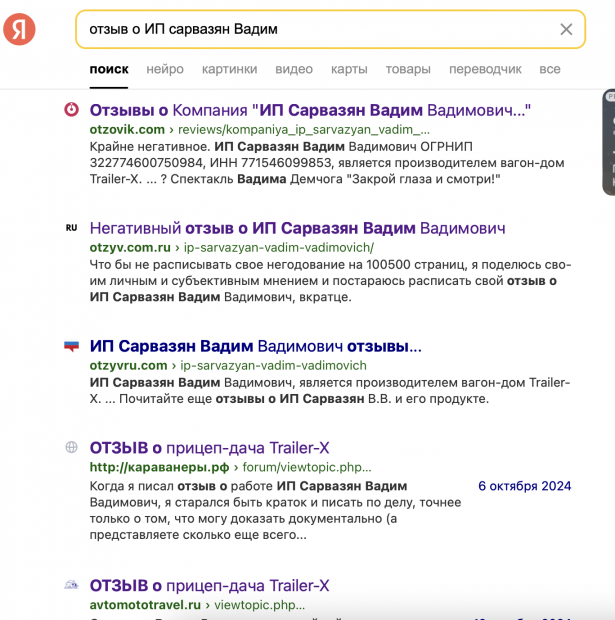The image size is (615, 620).
Task: Expand the все services menu
Action: (550, 69)
